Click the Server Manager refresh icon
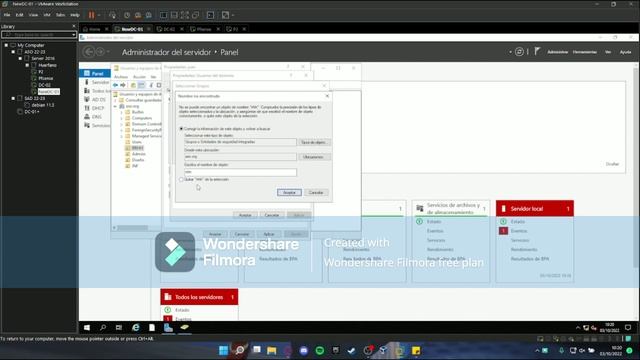This screenshot has height=360, width=640. click(519, 52)
